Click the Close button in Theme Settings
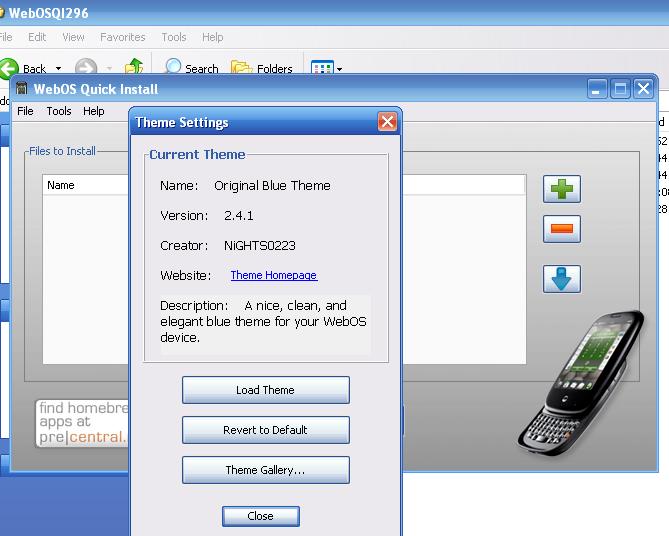The height and width of the screenshot is (536, 669). (x=261, y=516)
